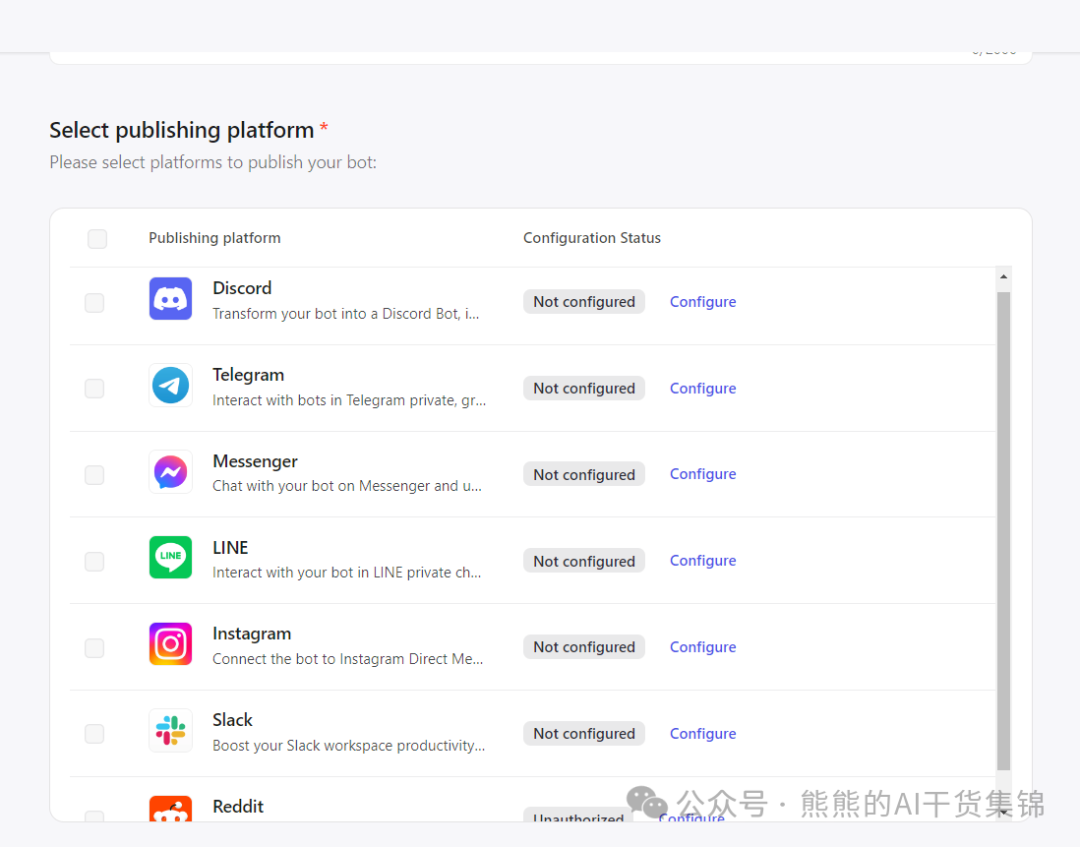The width and height of the screenshot is (1080, 847).
Task: Open Configure link for Discord
Action: point(702,302)
